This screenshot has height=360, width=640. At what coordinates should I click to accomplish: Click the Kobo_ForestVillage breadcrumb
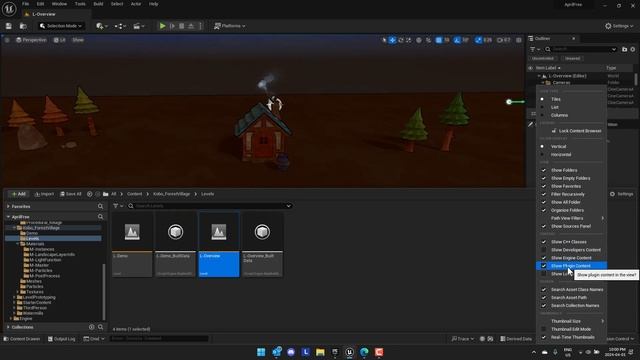[171, 194]
